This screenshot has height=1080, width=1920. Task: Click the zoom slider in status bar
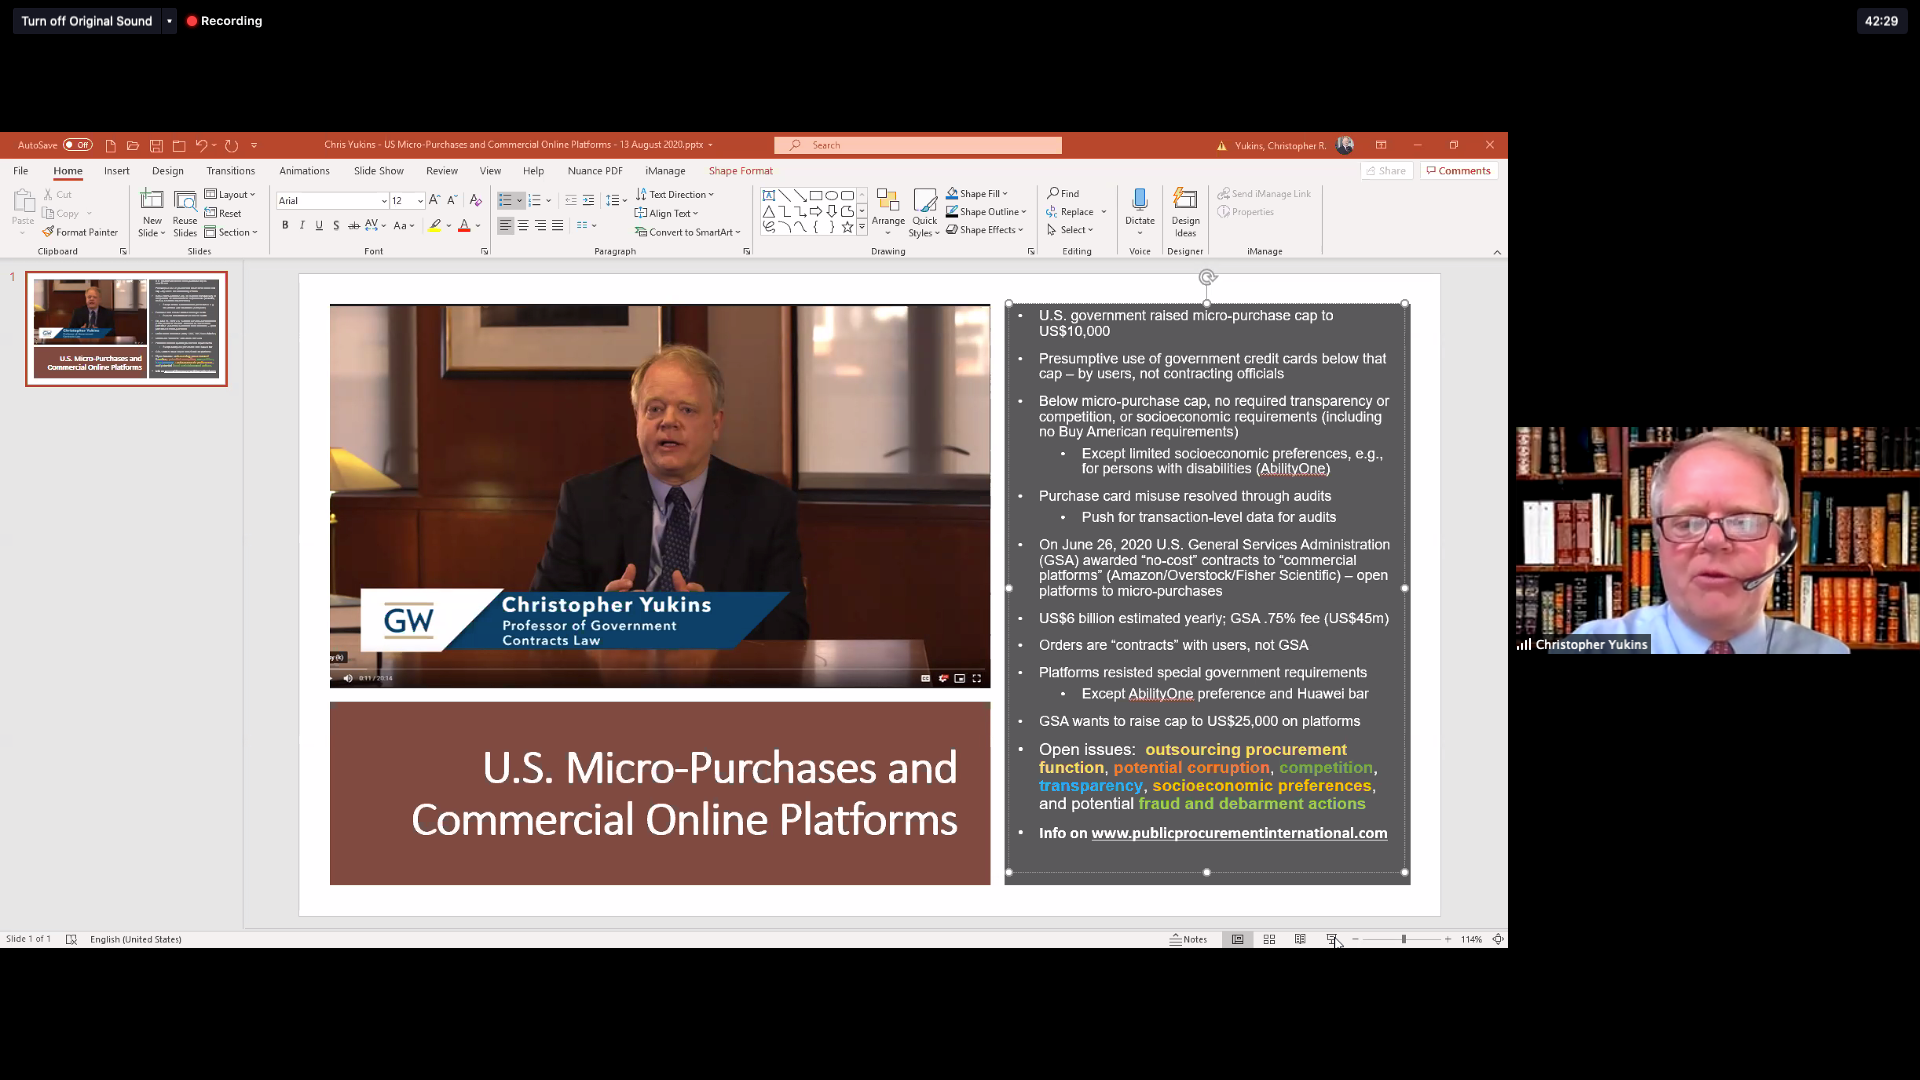click(1403, 940)
